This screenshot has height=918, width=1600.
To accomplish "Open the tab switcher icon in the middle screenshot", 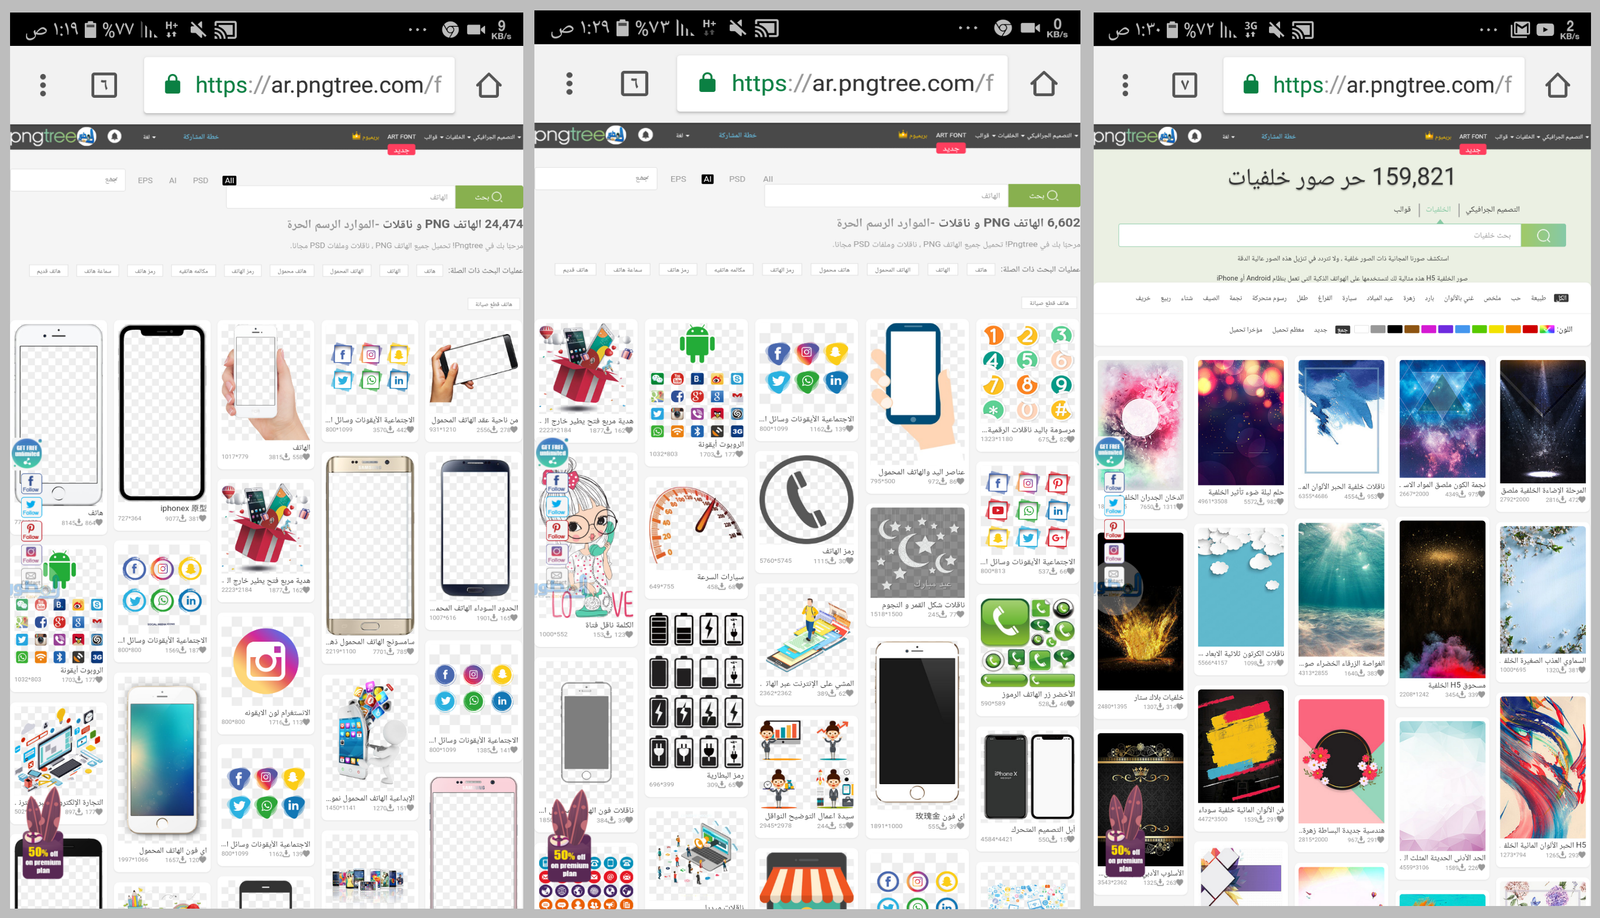I will [x=635, y=84].
